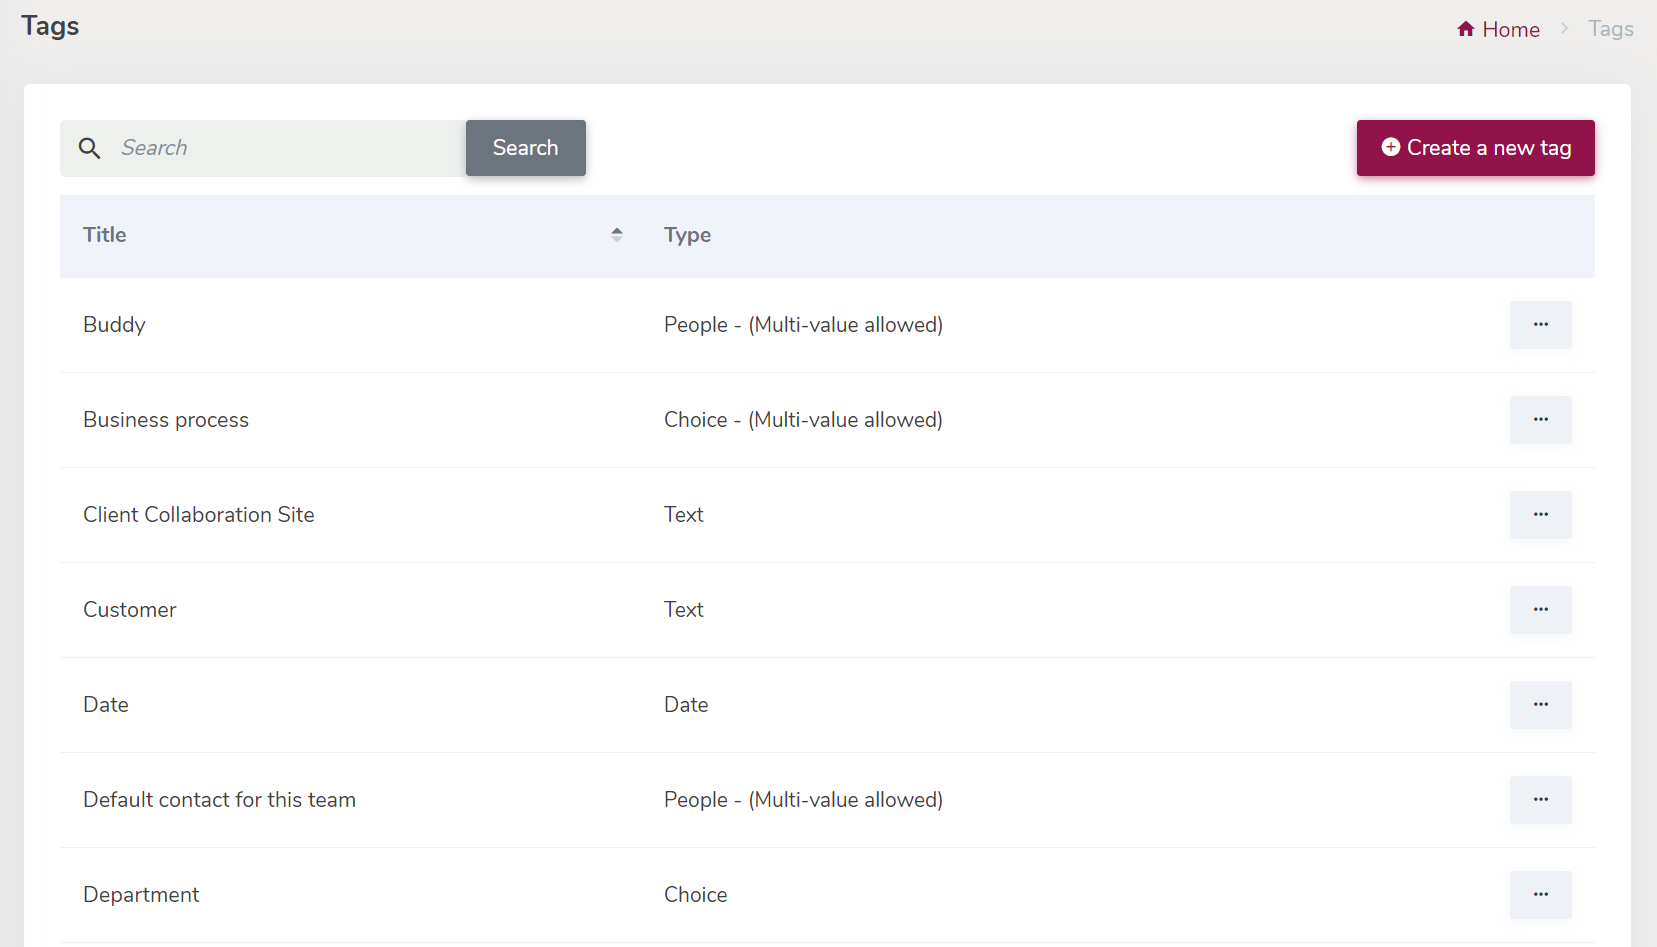Screen dimensions: 1657x947
Task: Open the more options menu for Customer
Action: 1540,610
